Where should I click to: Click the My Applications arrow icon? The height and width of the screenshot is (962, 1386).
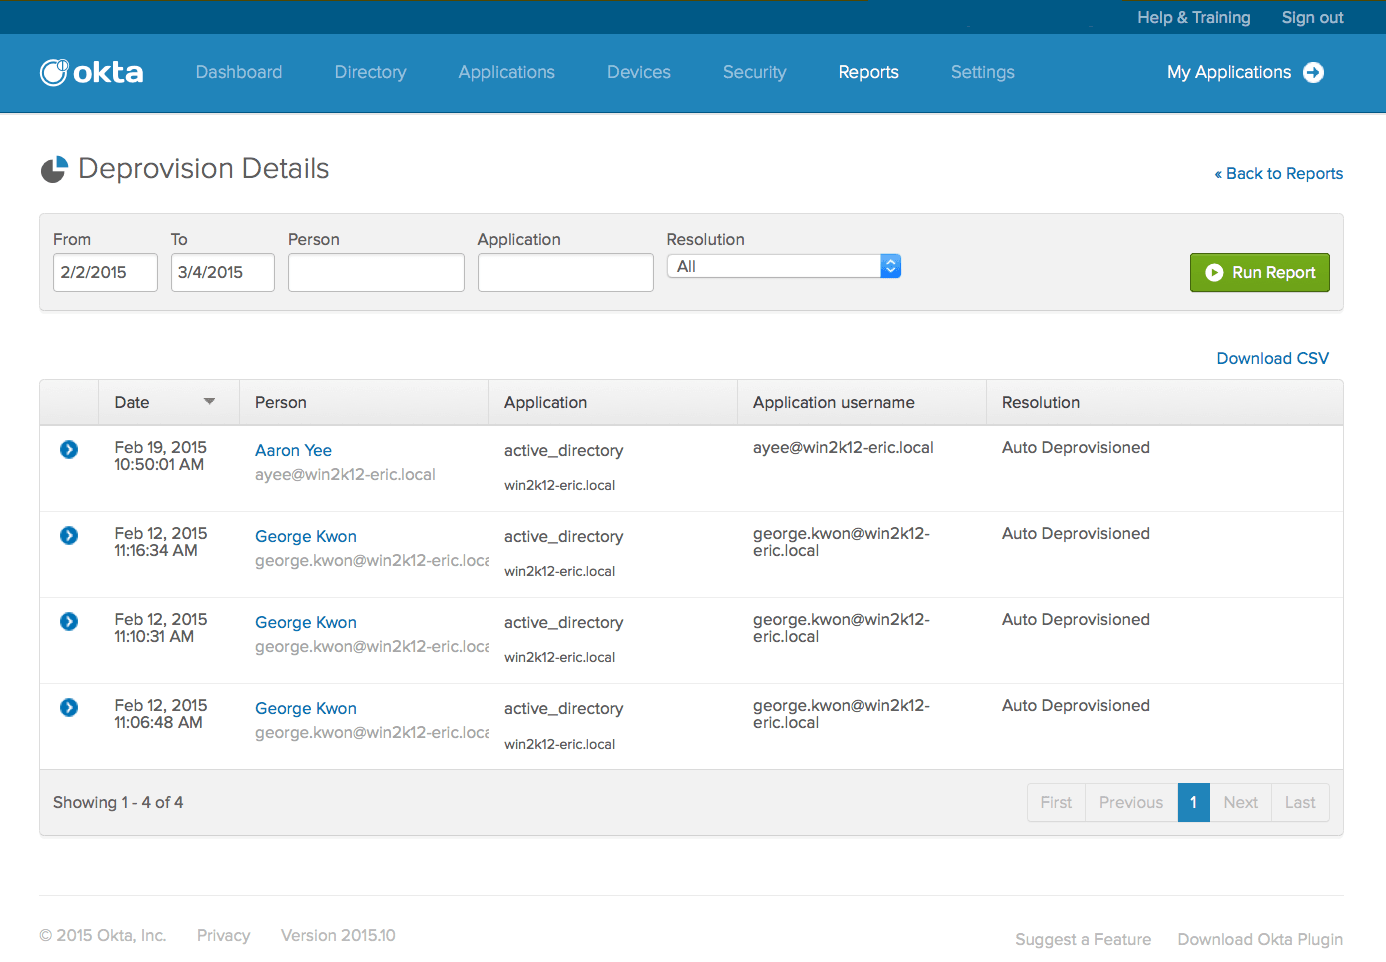[x=1313, y=72]
